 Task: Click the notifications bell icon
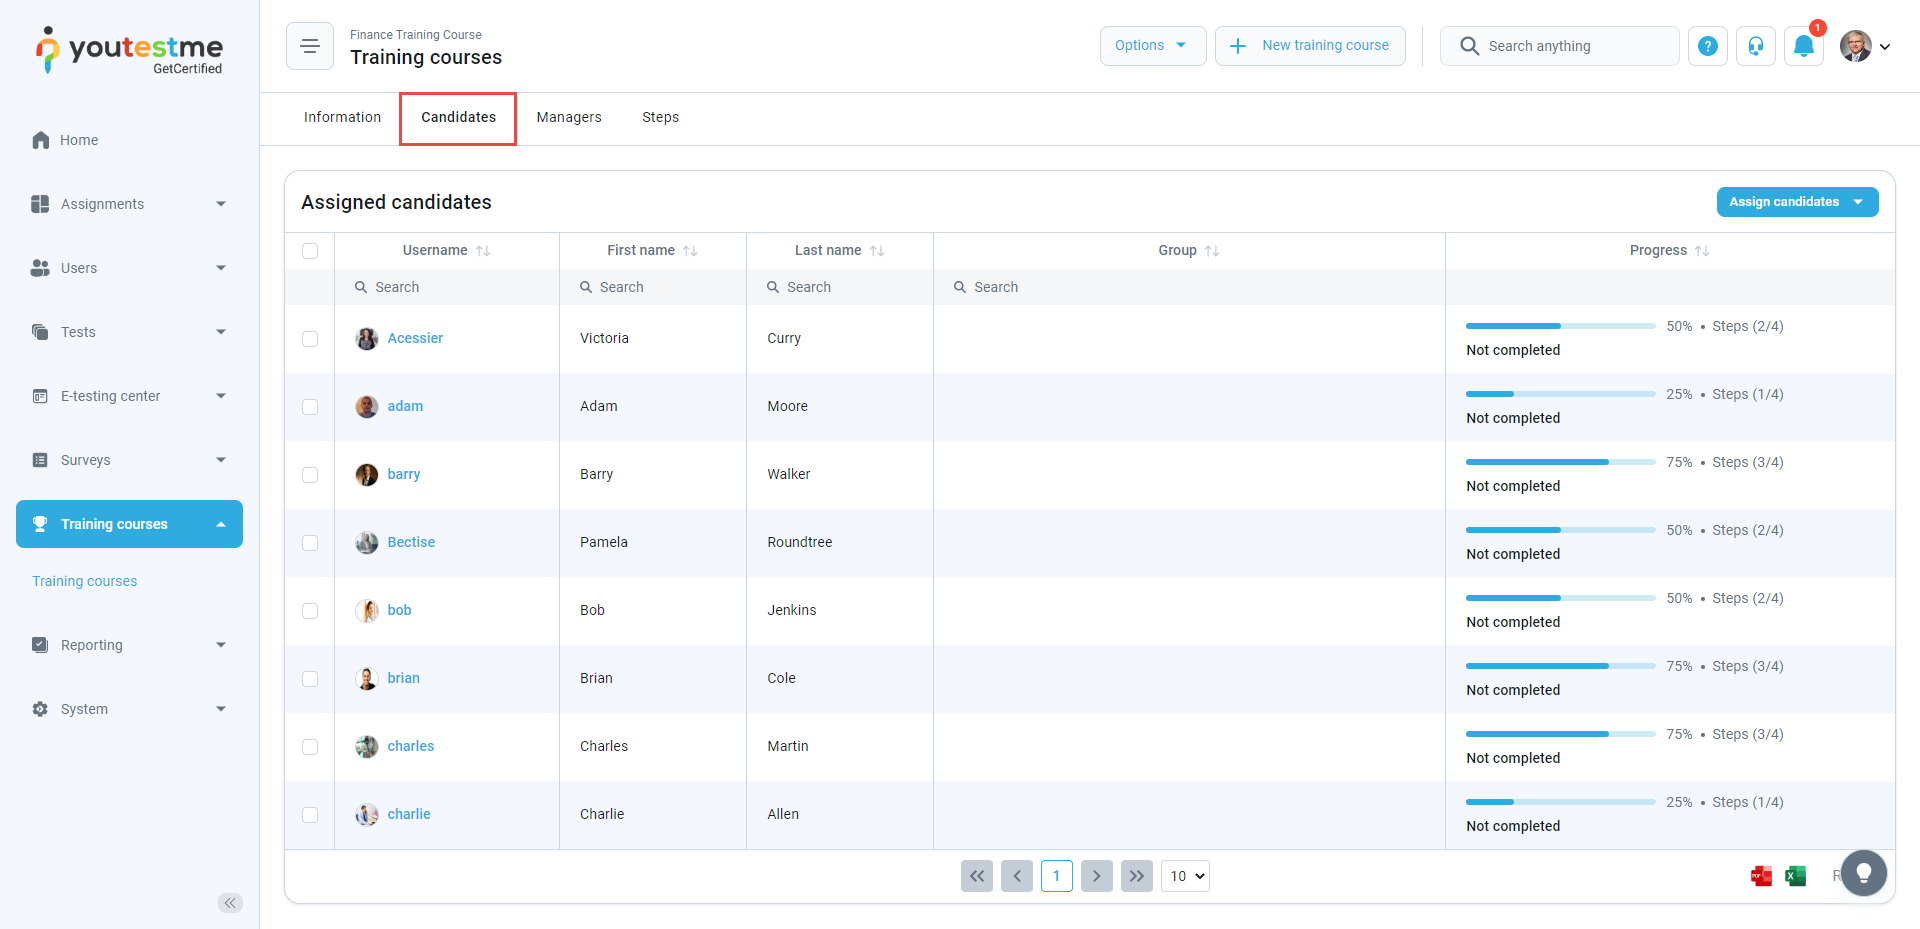click(x=1803, y=46)
